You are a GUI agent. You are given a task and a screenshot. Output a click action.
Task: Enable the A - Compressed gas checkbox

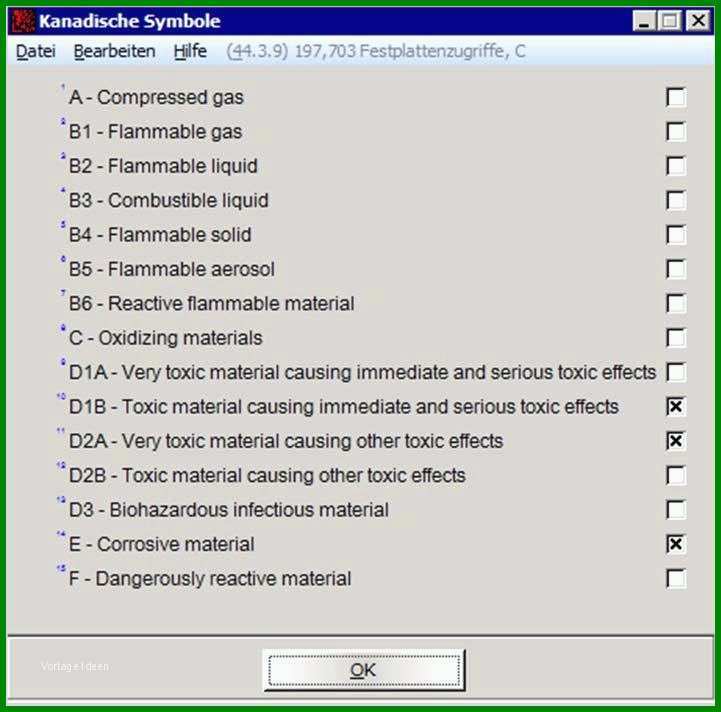point(676,97)
